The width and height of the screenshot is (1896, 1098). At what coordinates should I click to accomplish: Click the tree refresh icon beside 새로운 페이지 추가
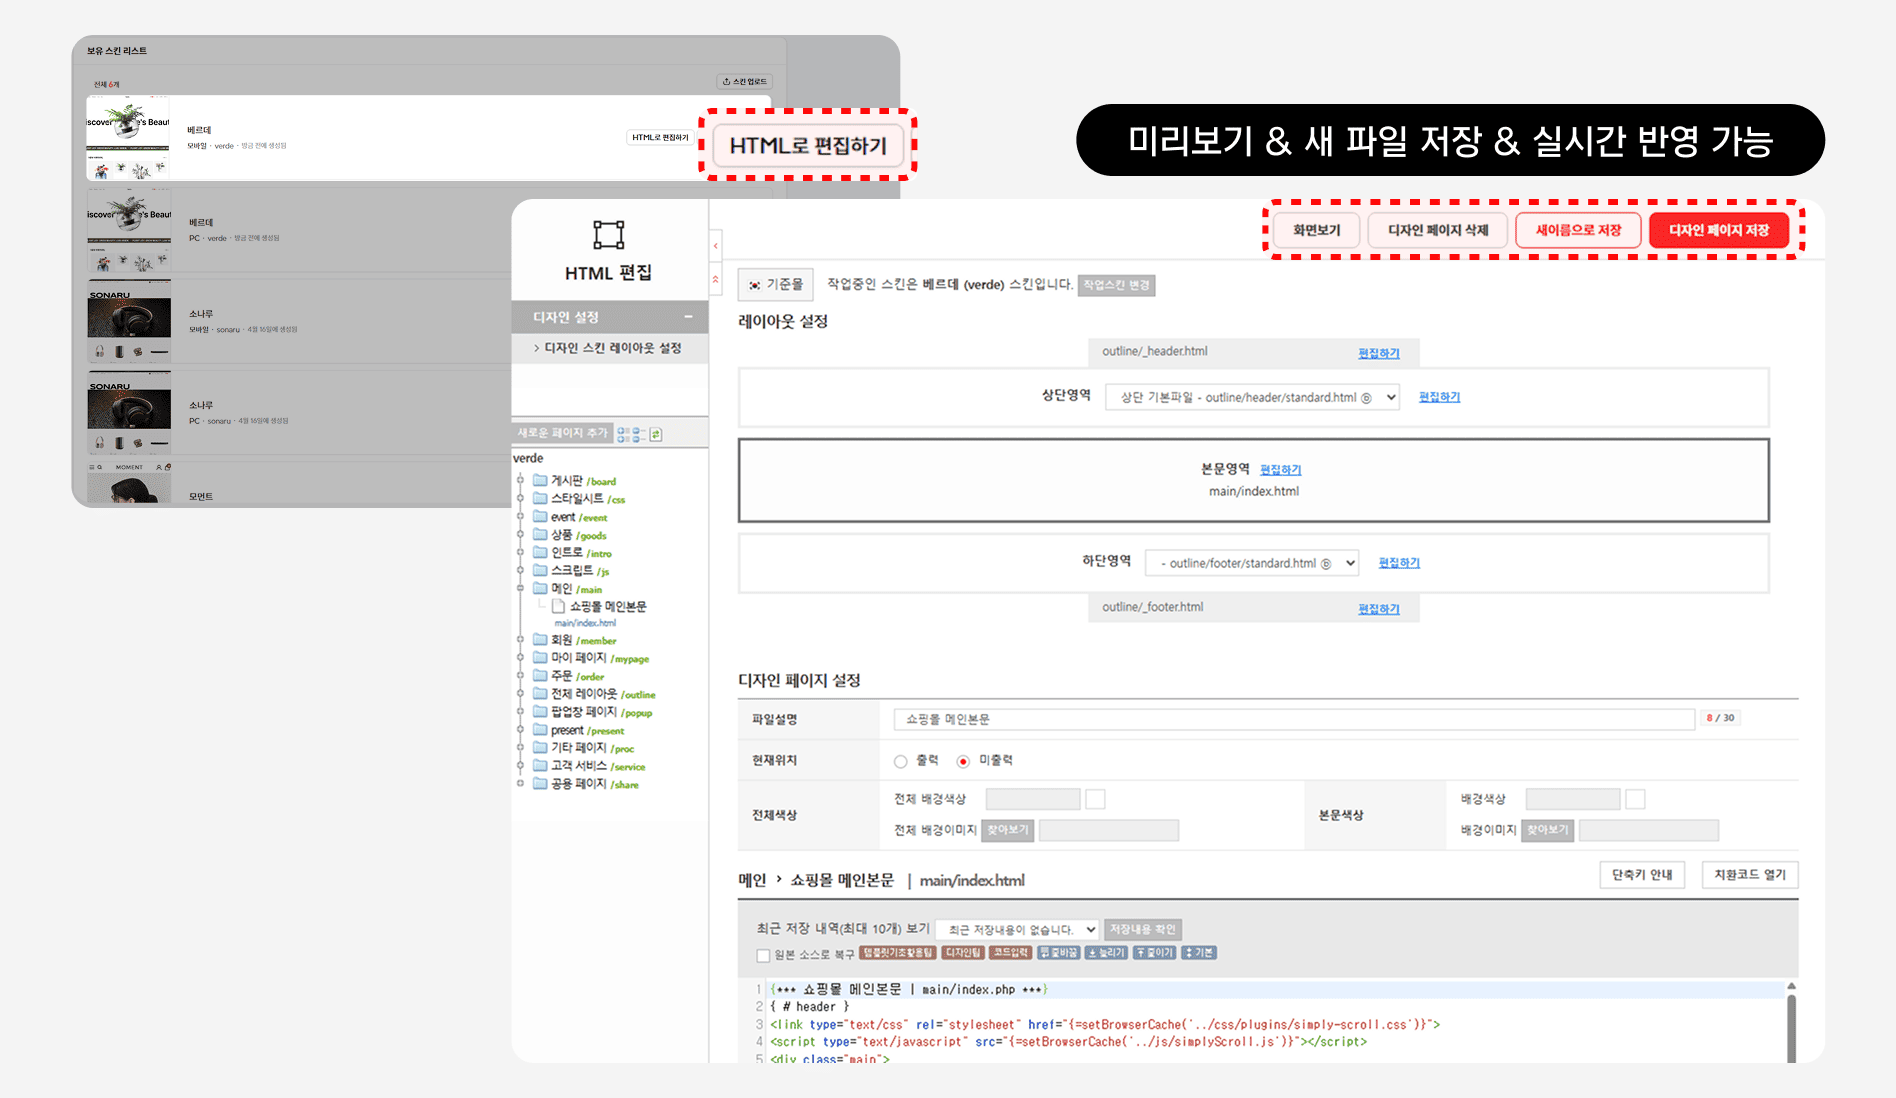coord(656,432)
